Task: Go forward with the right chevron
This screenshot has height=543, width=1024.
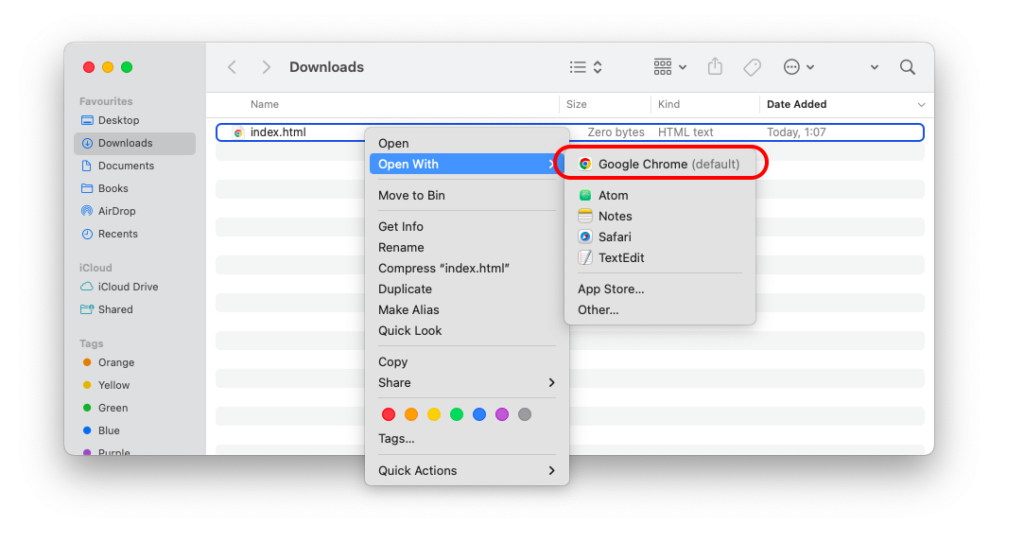Action: click(x=266, y=67)
